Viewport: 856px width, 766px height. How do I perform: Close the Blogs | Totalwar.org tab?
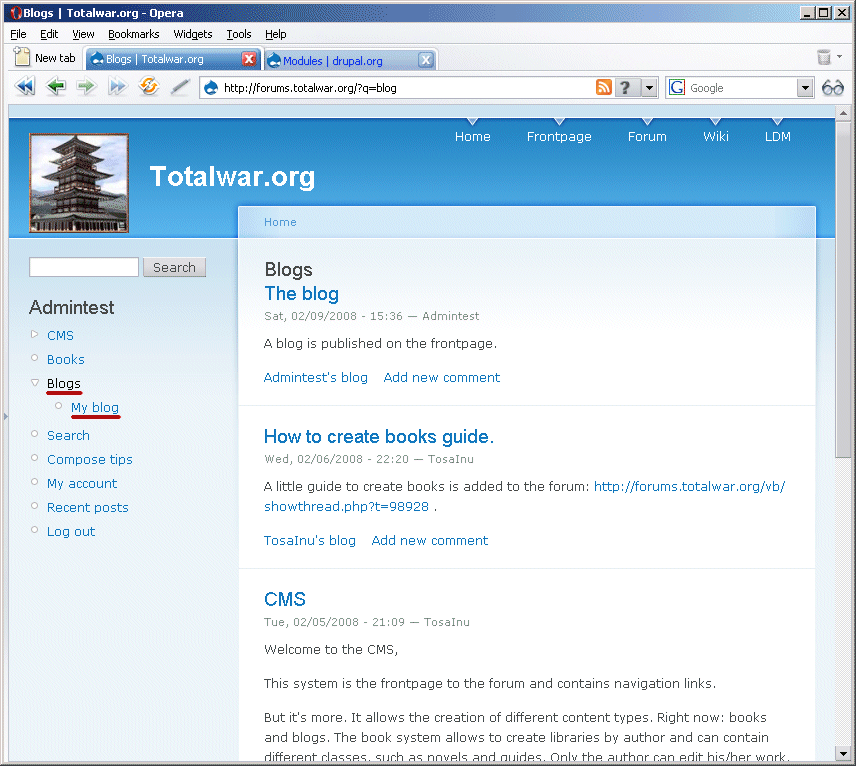(x=249, y=59)
